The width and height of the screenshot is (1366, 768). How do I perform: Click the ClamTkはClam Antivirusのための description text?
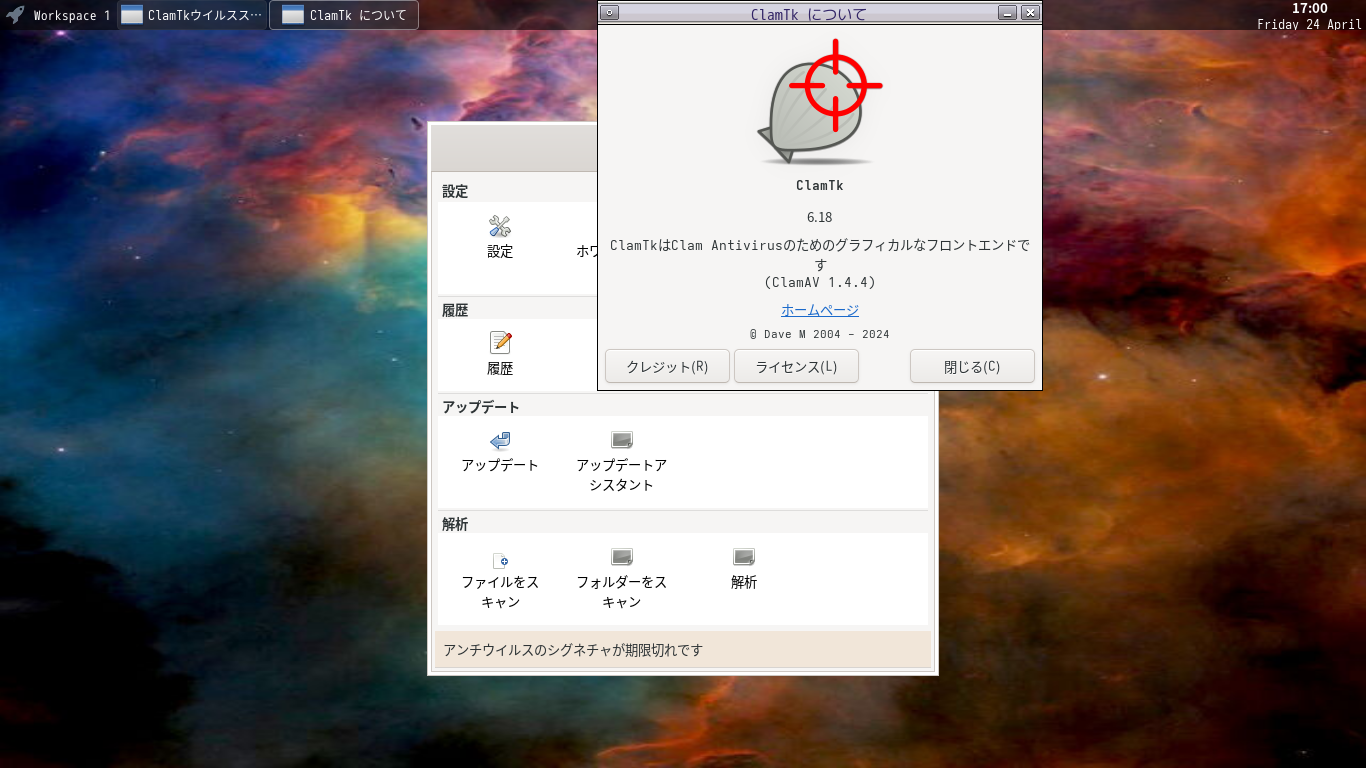pos(820,254)
